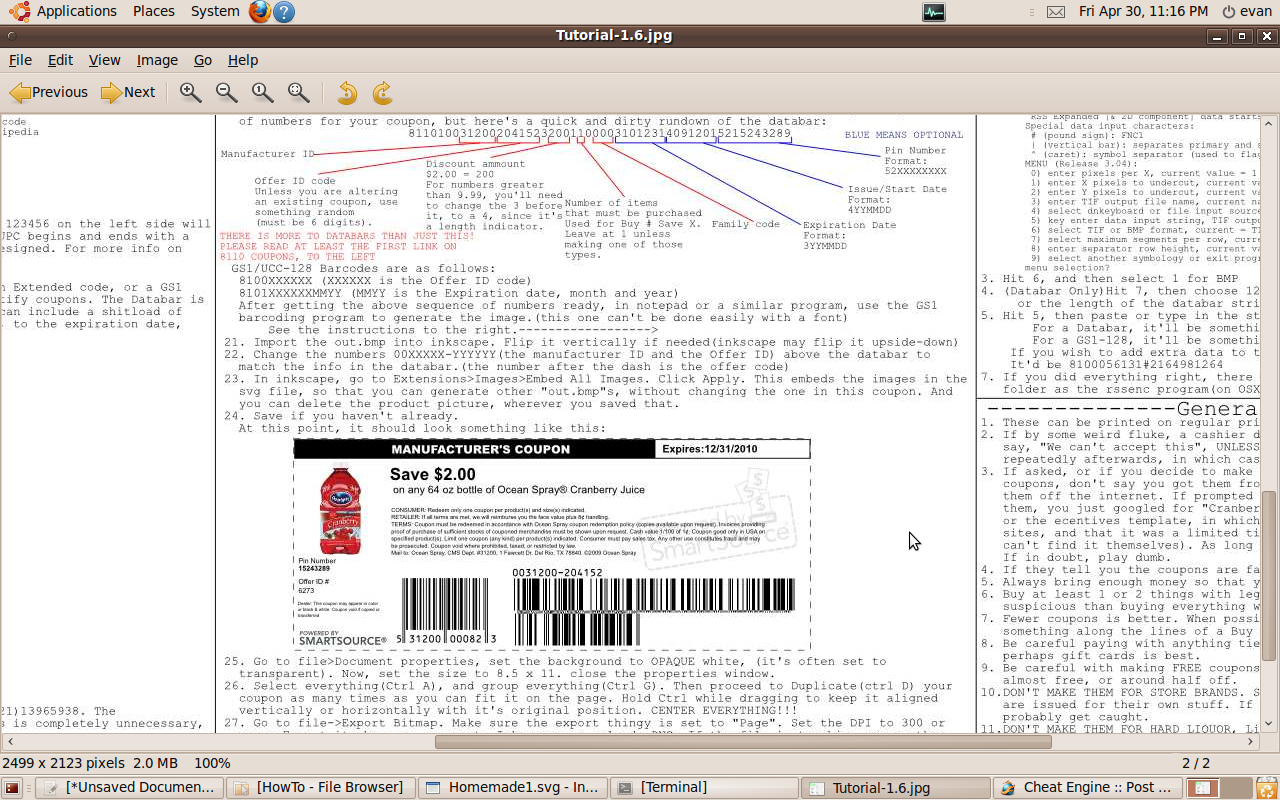Screen dimensions: 1280x800
Task: Select the Zoom In magnifier tool
Action: pos(189,92)
